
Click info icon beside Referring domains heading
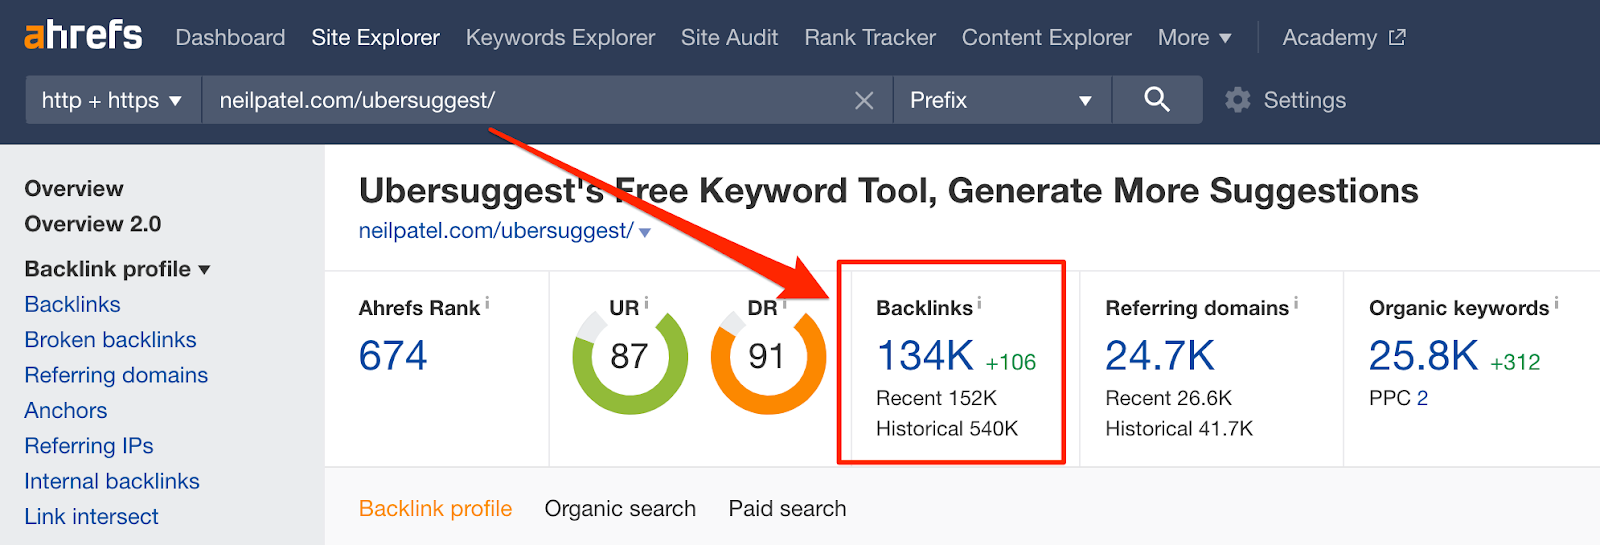click(1296, 302)
